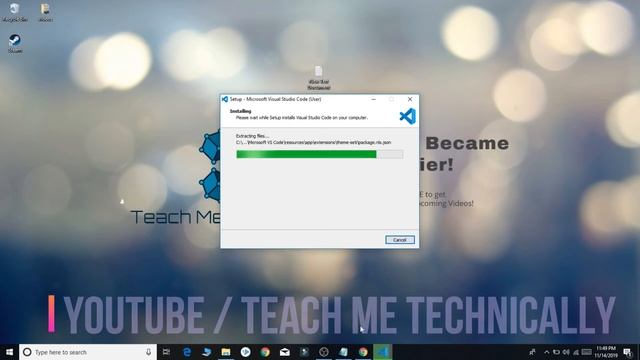Click the "Type here to search" box
Screen dimensions: 640x360
[88, 352]
